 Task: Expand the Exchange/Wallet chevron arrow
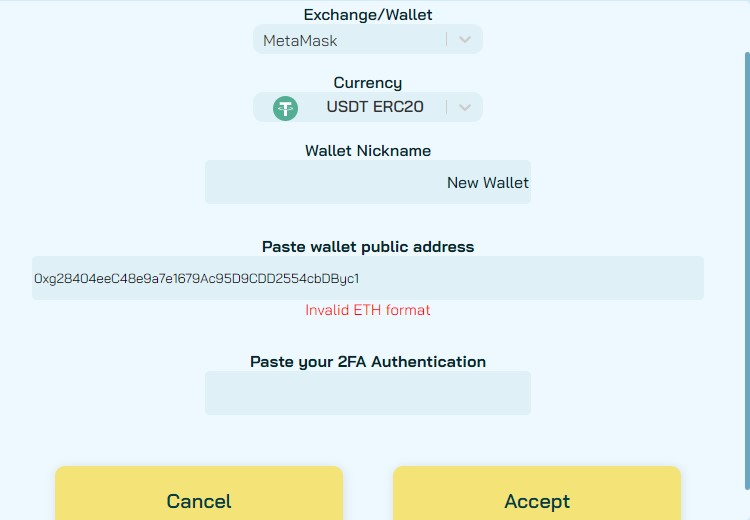coord(465,40)
